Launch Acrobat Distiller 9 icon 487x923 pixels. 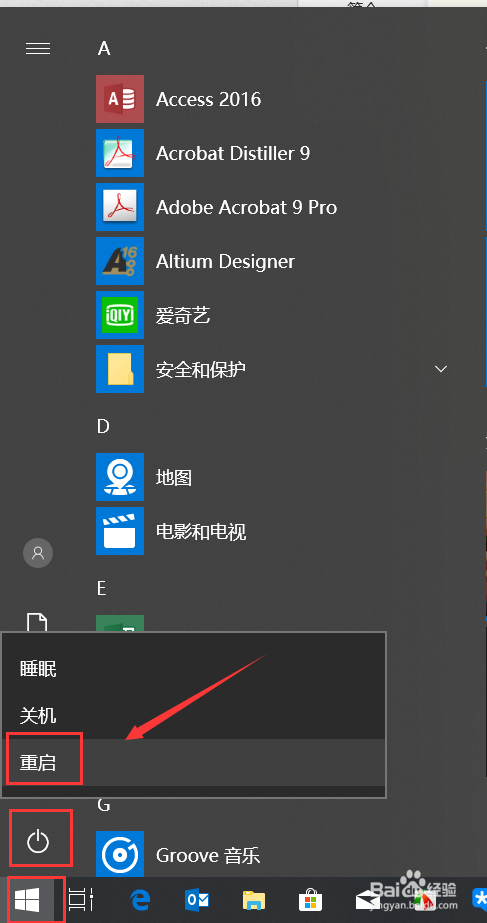tap(120, 153)
